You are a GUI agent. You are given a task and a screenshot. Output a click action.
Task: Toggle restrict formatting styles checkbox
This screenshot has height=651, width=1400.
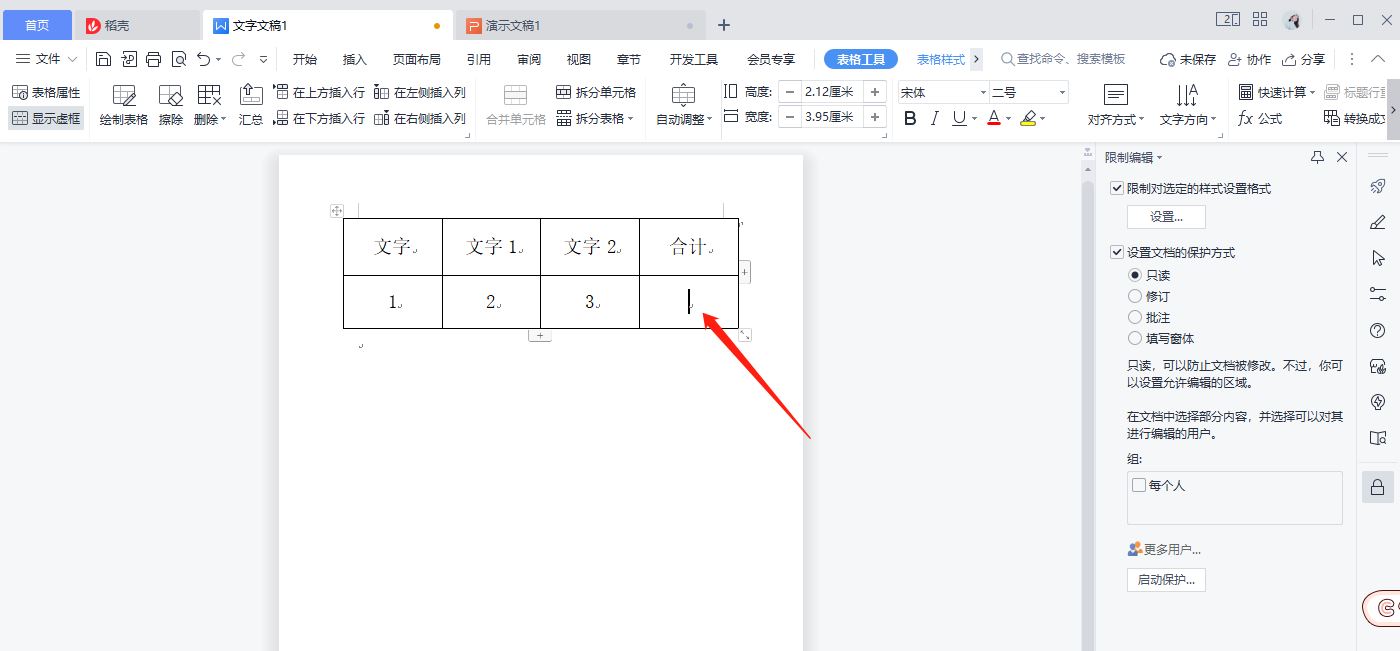point(1117,188)
